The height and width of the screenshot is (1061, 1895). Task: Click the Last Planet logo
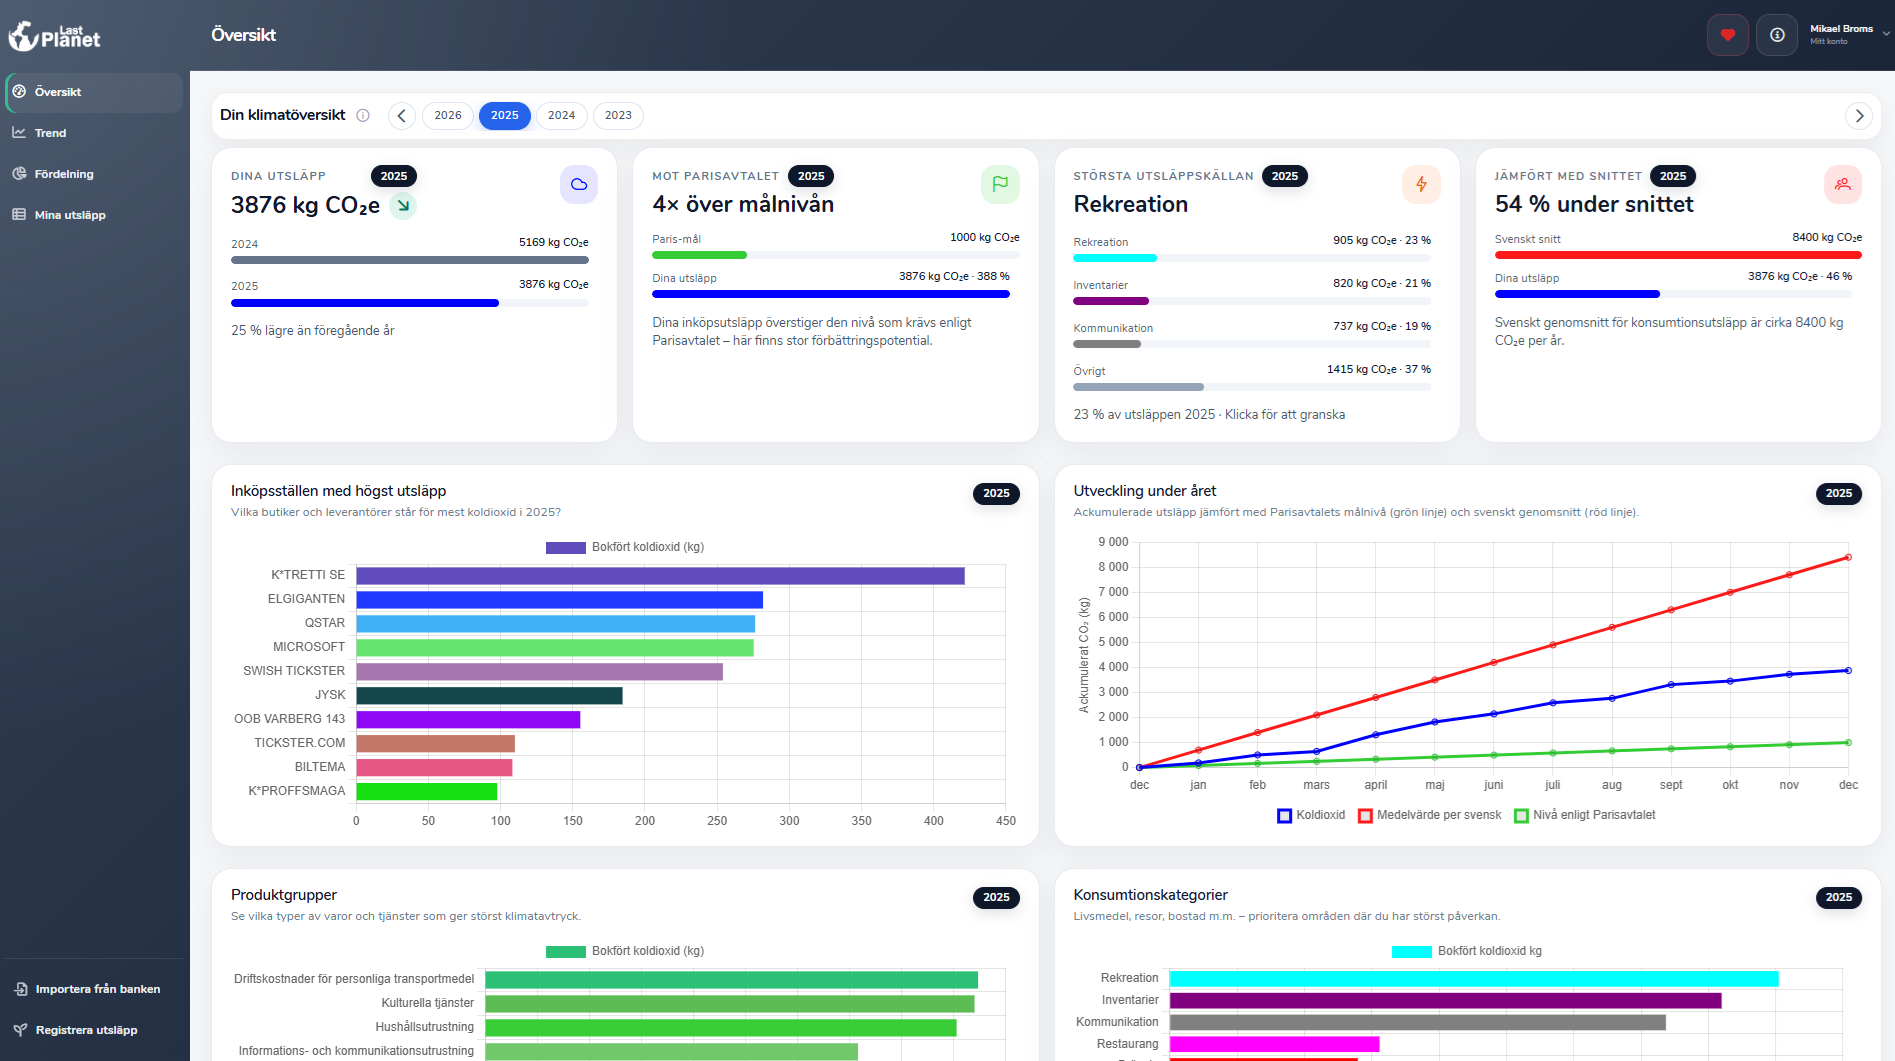tap(55, 36)
